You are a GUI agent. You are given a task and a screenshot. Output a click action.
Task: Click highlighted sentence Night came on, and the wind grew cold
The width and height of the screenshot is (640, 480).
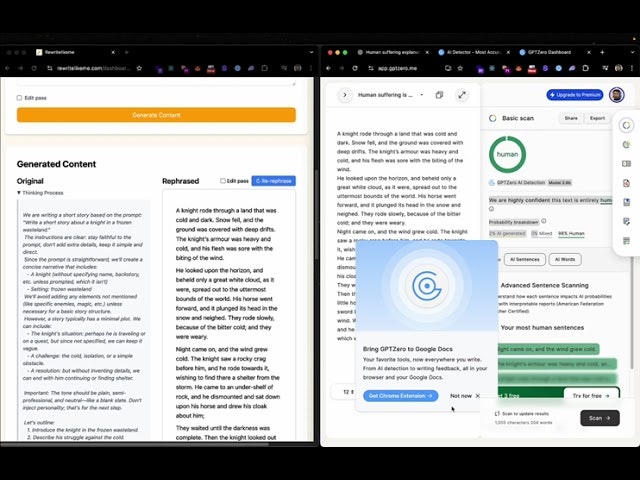coord(547,349)
